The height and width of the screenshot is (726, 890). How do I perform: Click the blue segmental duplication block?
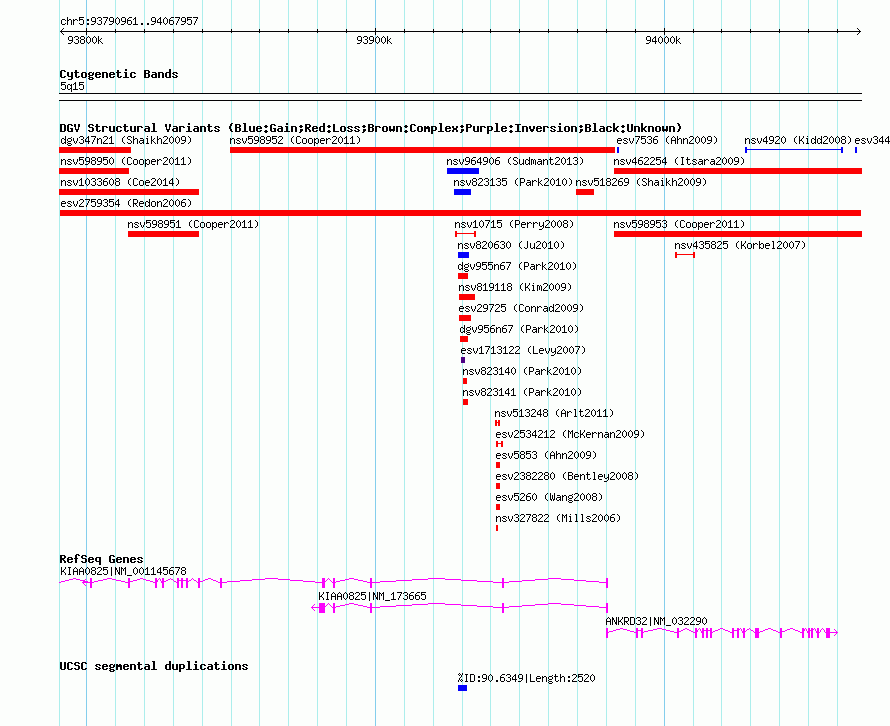click(463, 688)
